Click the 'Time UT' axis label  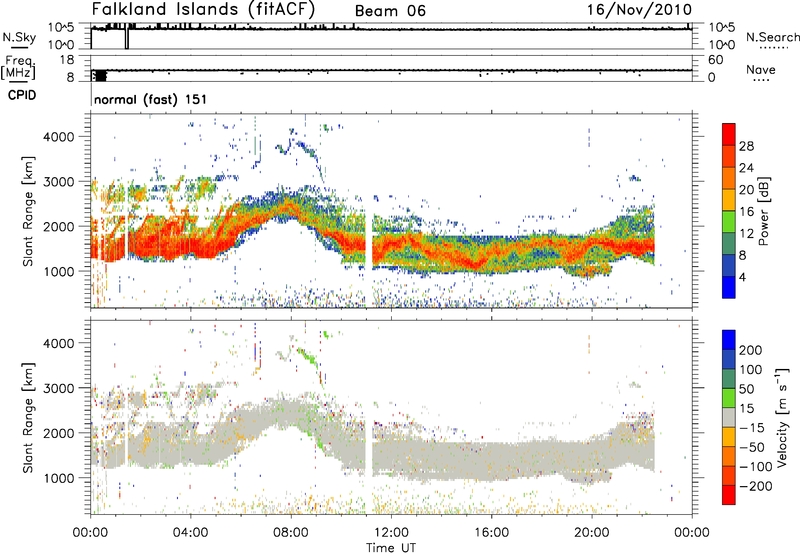tap(391, 547)
